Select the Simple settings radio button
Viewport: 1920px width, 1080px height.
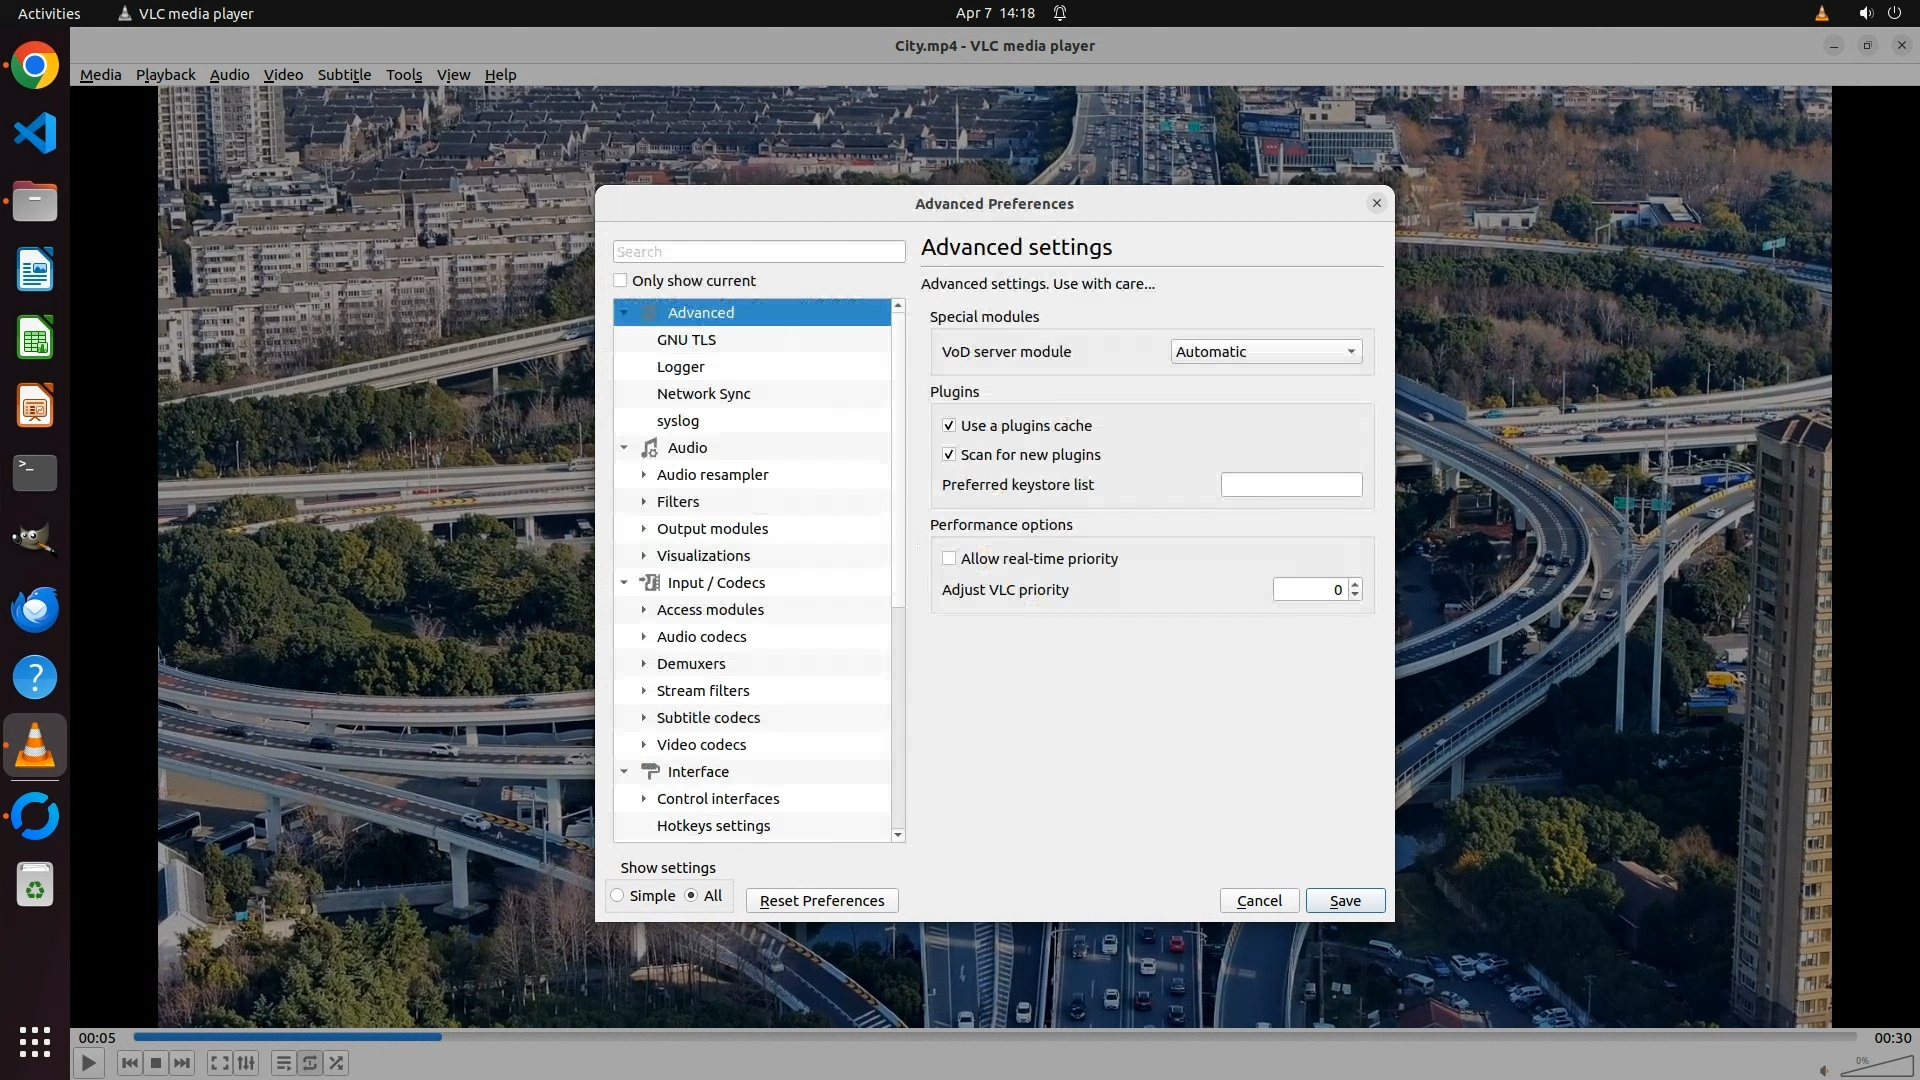[618, 895]
